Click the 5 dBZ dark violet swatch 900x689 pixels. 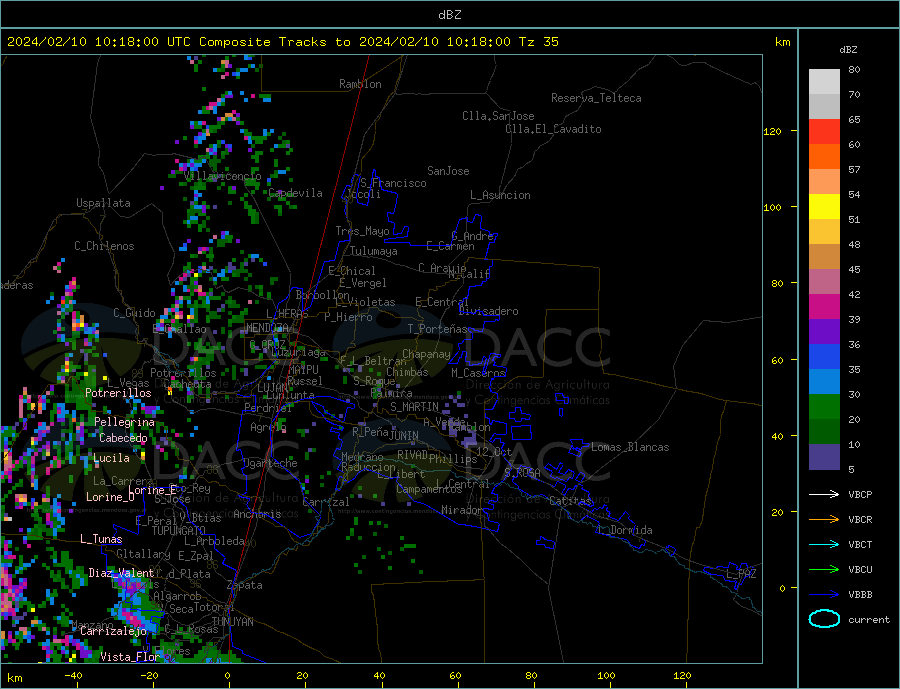pos(824,457)
